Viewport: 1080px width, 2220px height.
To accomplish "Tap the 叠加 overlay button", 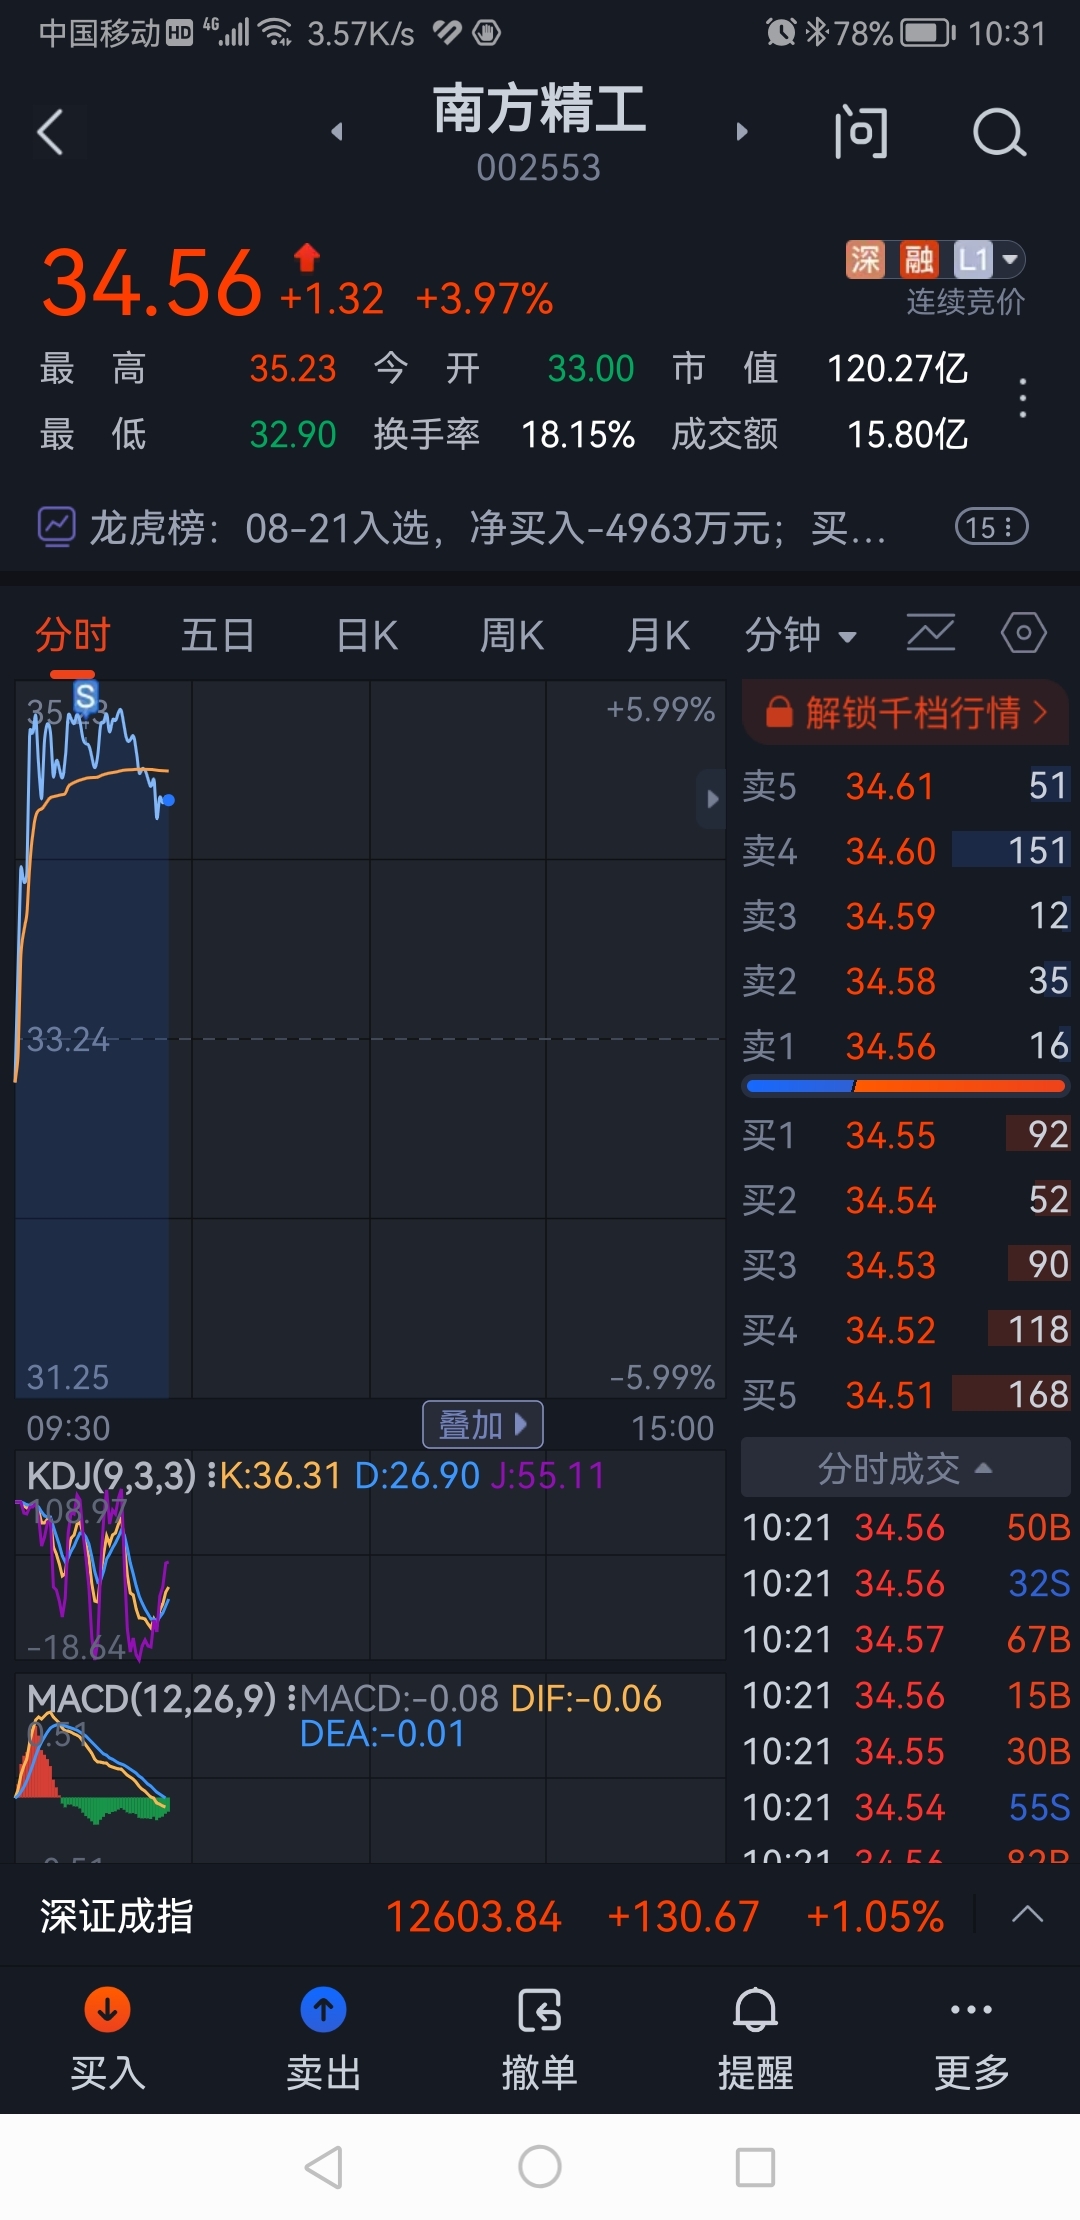I will [483, 1424].
